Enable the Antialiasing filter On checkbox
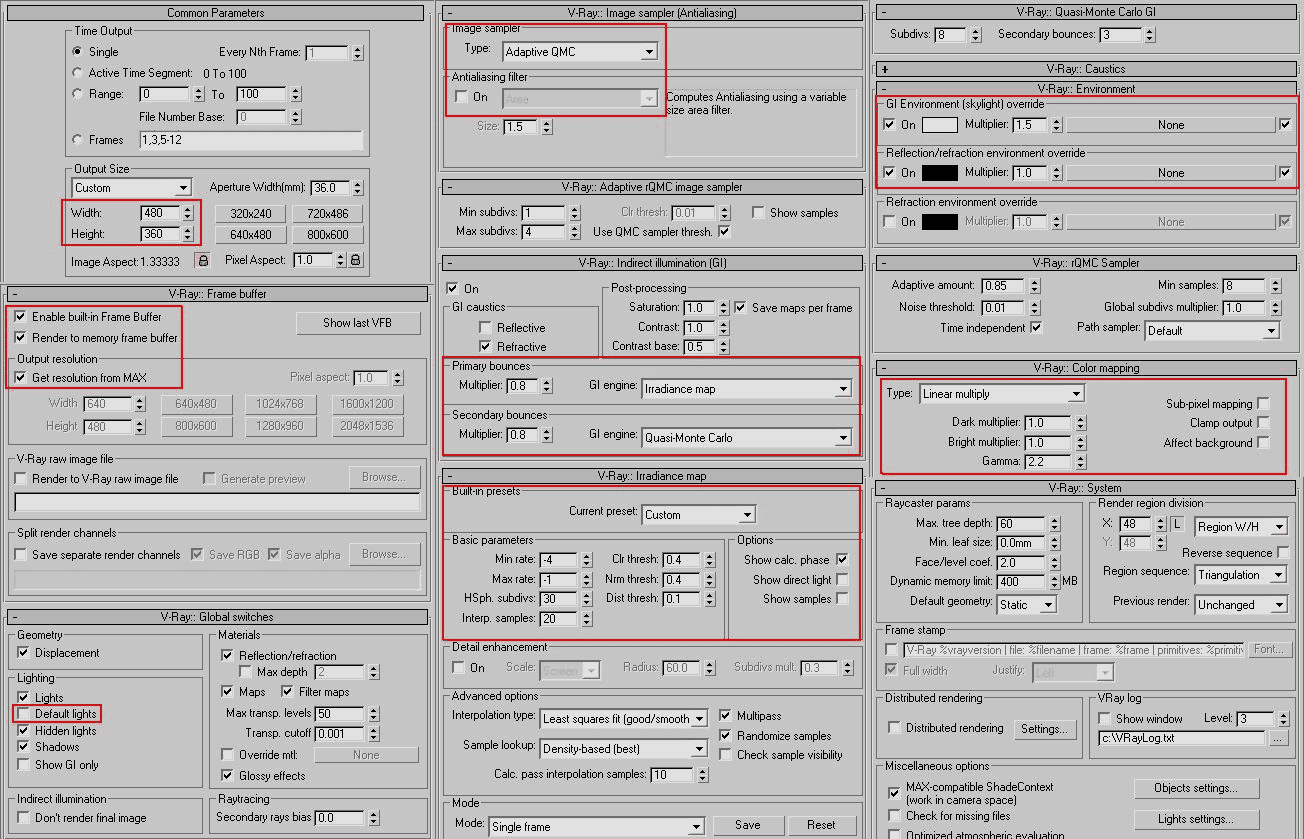Viewport: 1304px width, 839px height. point(461,97)
